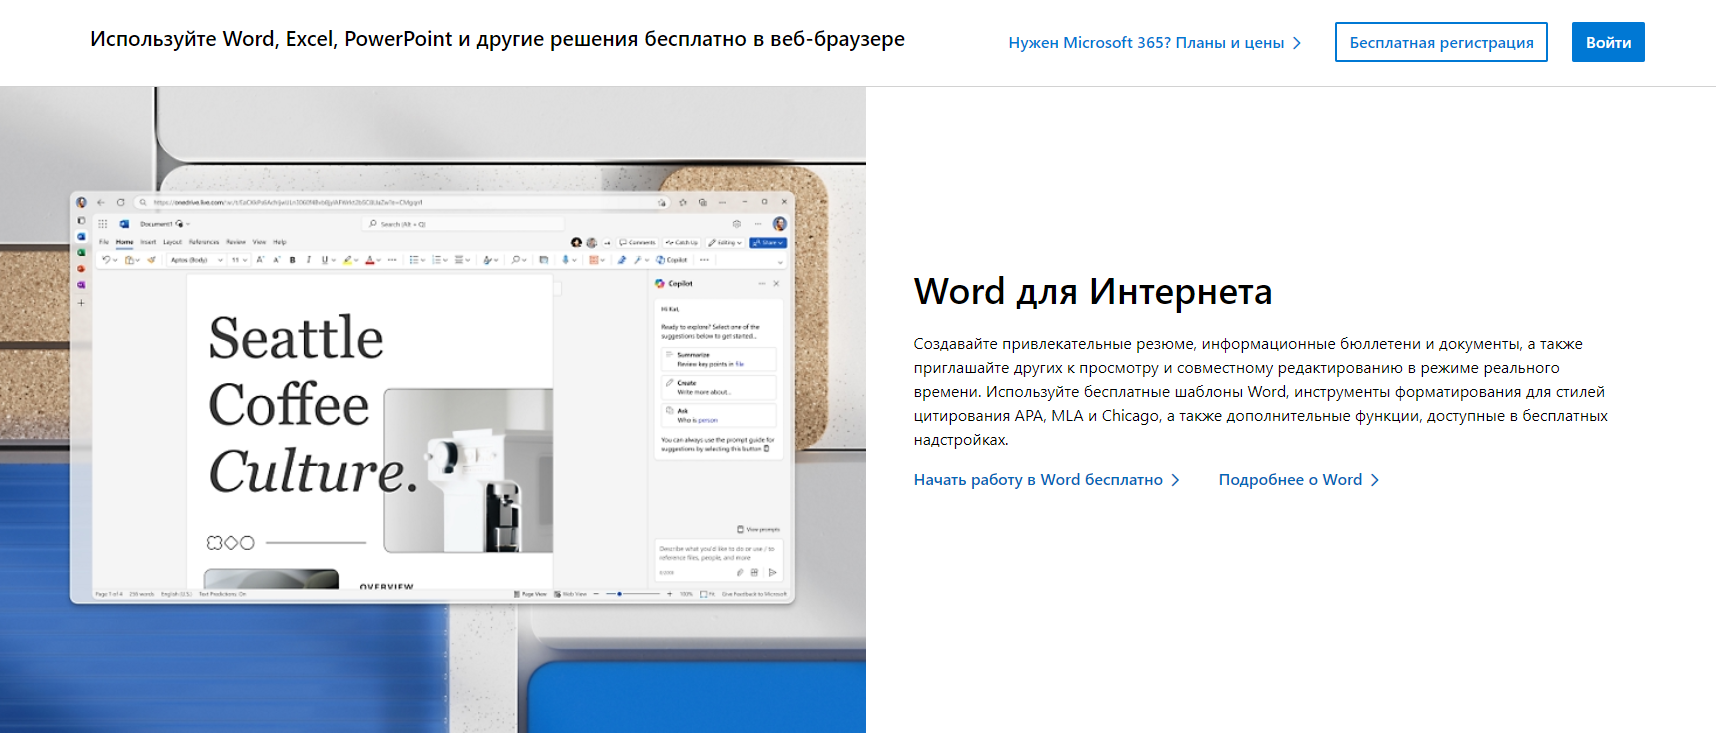Open font size 11 dropdown in Word preview
The height and width of the screenshot is (733, 1716).
[239, 260]
